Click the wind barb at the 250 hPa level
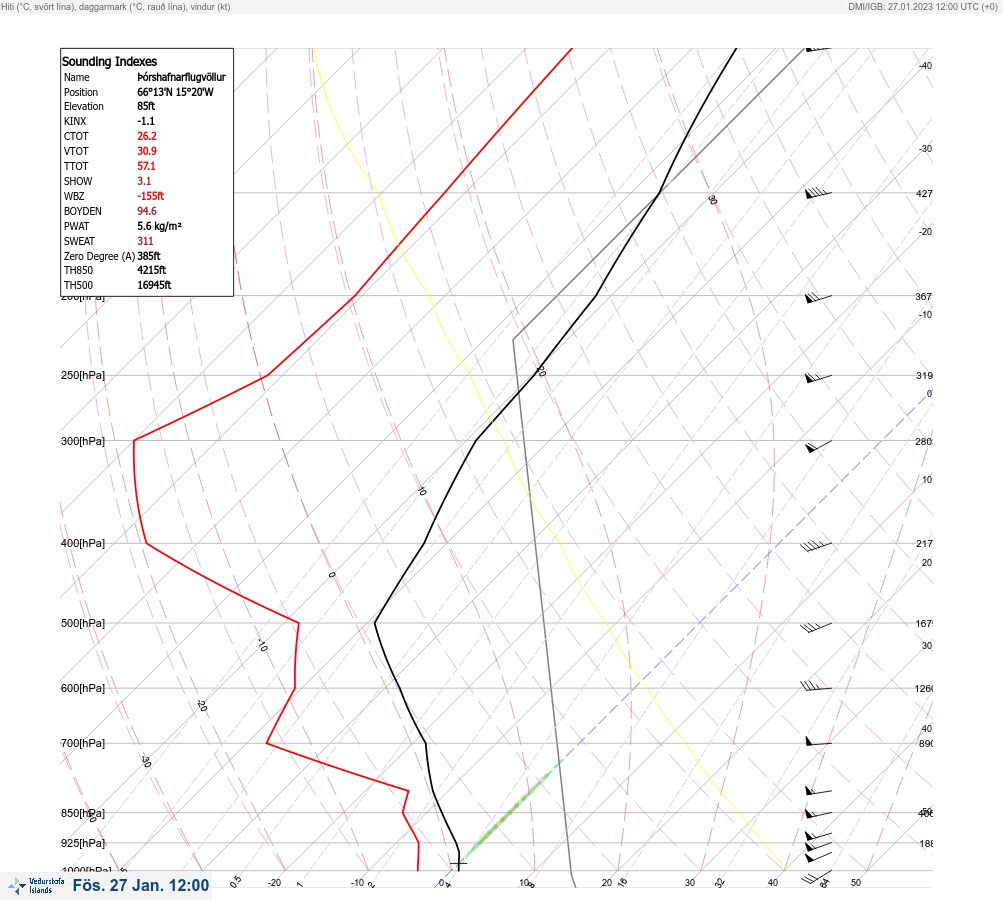Viewport: 1003px width, 900px height. click(818, 377)
